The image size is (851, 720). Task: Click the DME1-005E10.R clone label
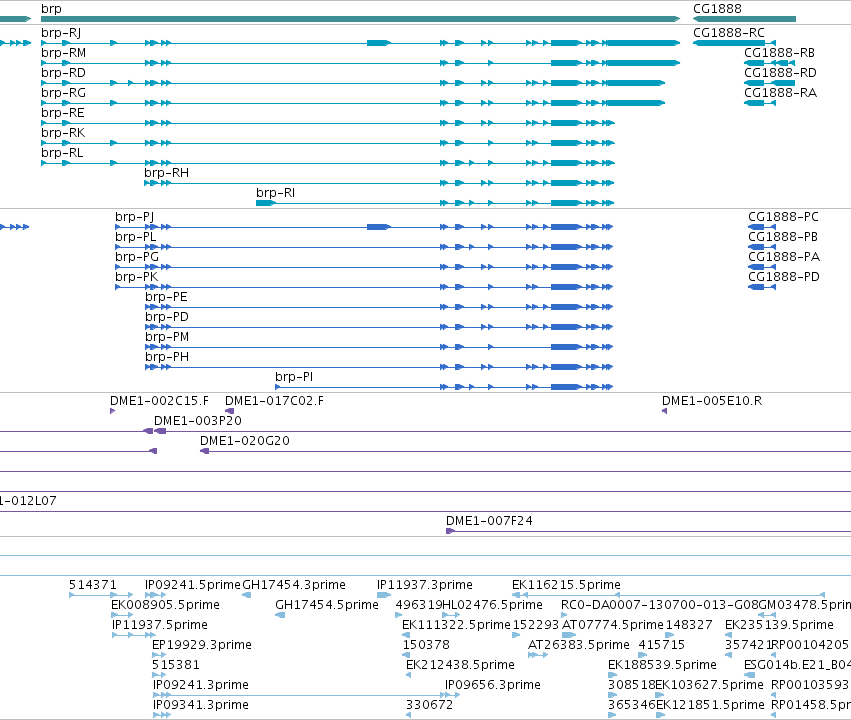(x=712, y=402)
